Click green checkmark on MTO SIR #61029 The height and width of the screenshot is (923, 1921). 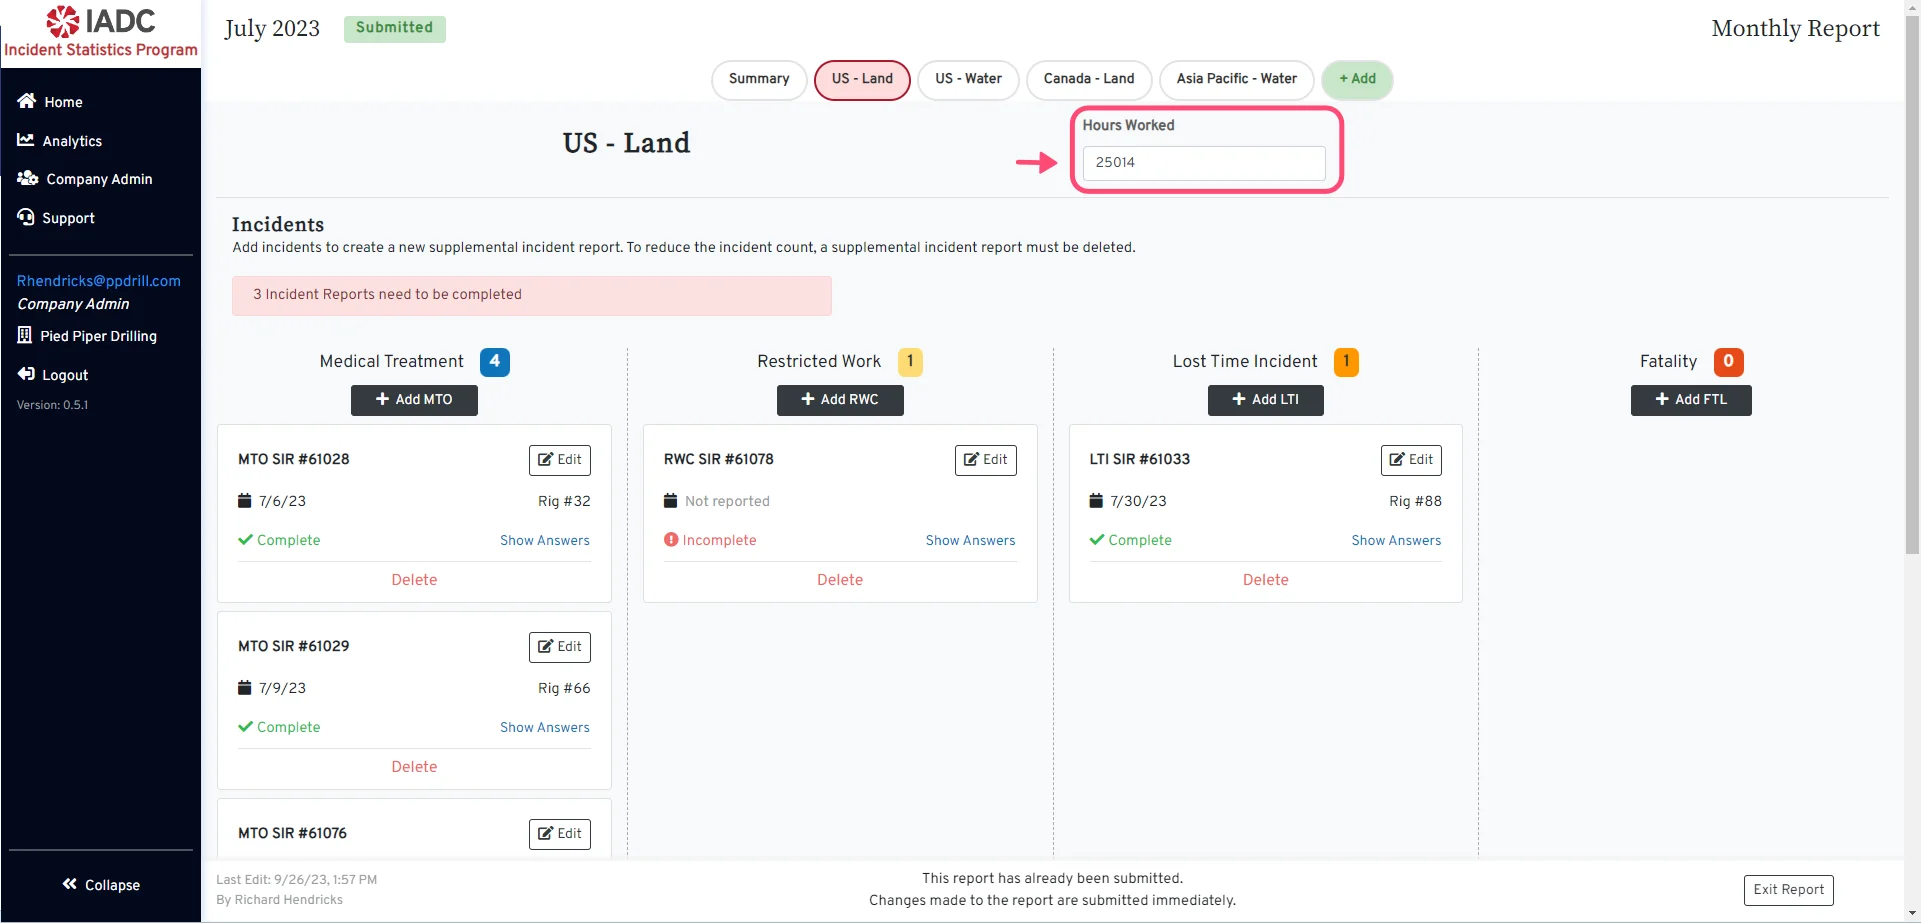[245, 727]
